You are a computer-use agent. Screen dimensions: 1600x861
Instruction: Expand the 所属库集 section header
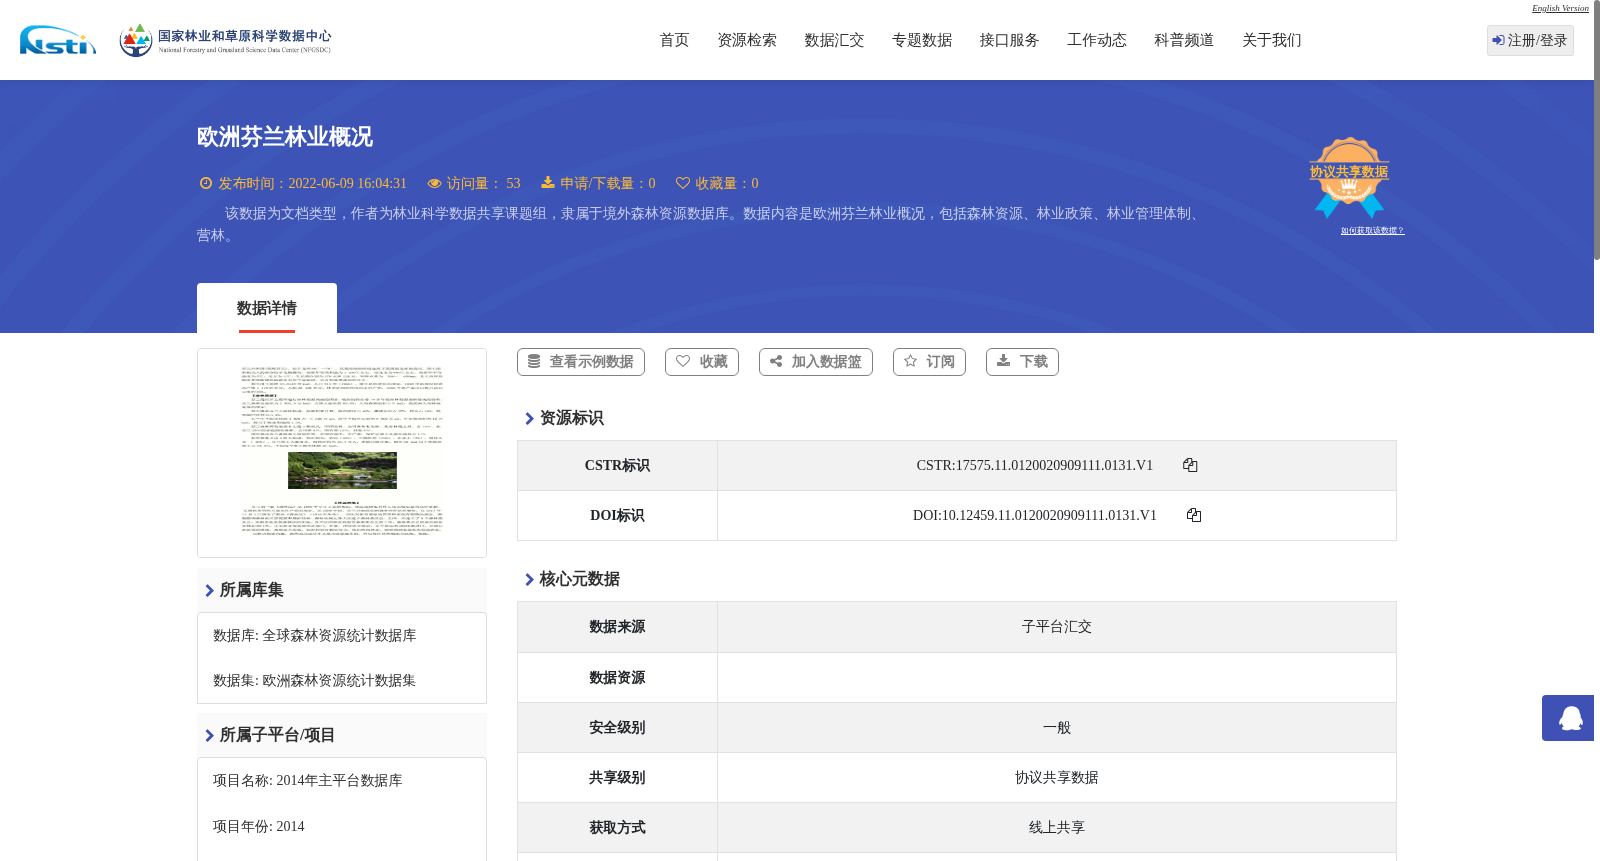pos(342,590)
